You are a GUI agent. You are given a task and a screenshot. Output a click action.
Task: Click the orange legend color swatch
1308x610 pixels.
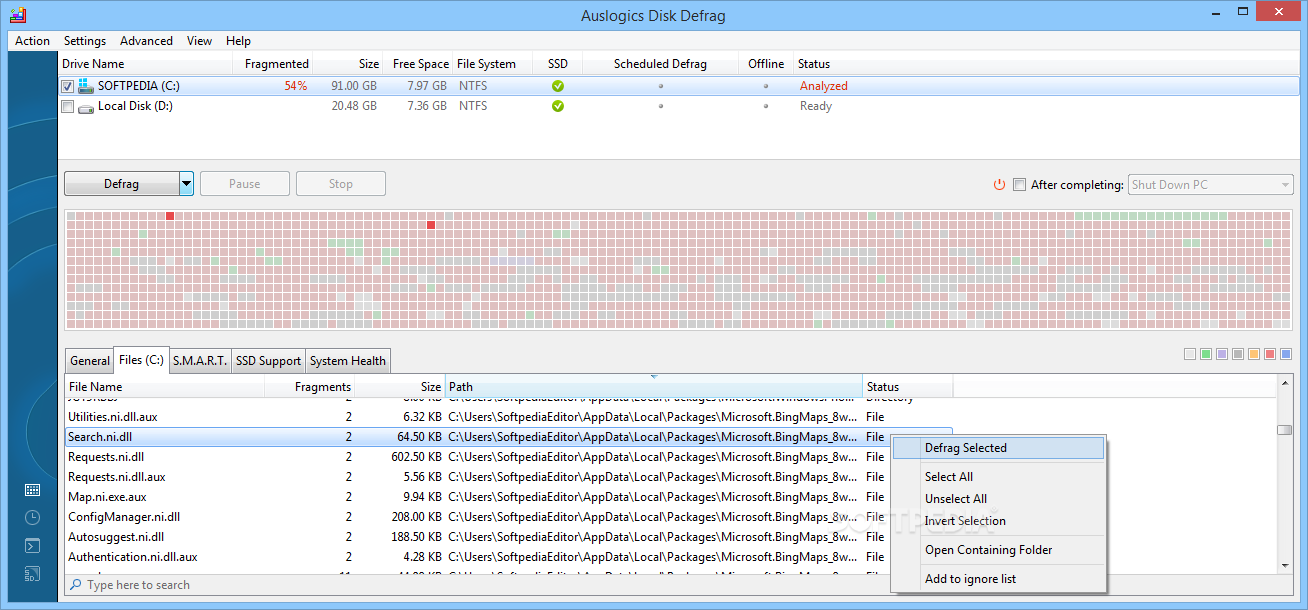[x=1254, y=354]
